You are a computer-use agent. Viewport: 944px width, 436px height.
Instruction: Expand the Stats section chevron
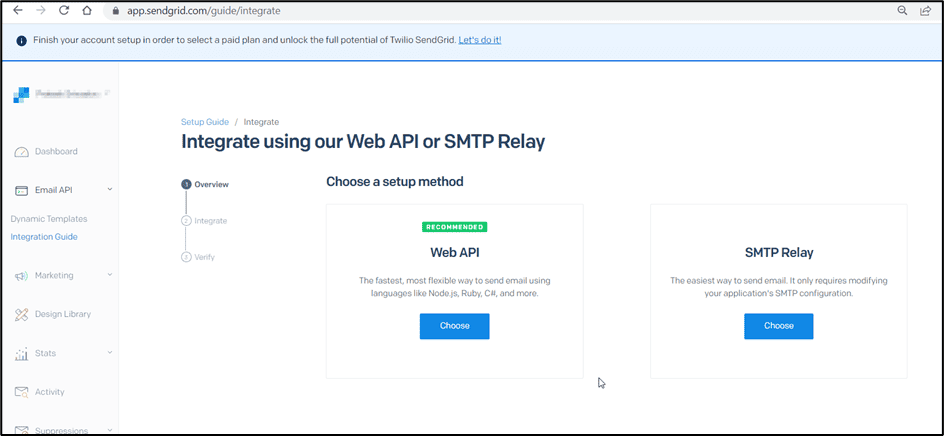[110, 353]
